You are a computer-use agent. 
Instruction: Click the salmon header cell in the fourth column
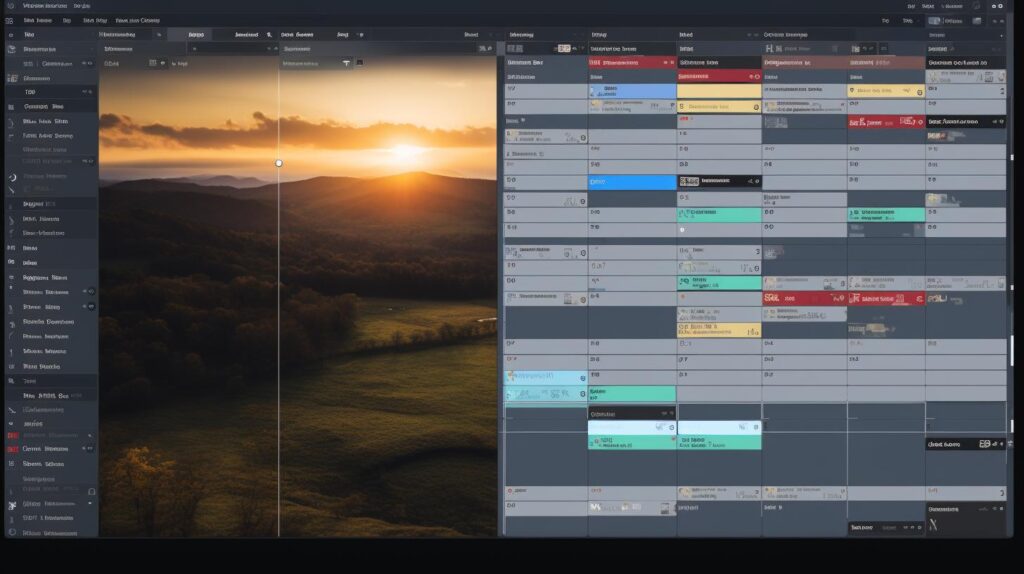805,63
